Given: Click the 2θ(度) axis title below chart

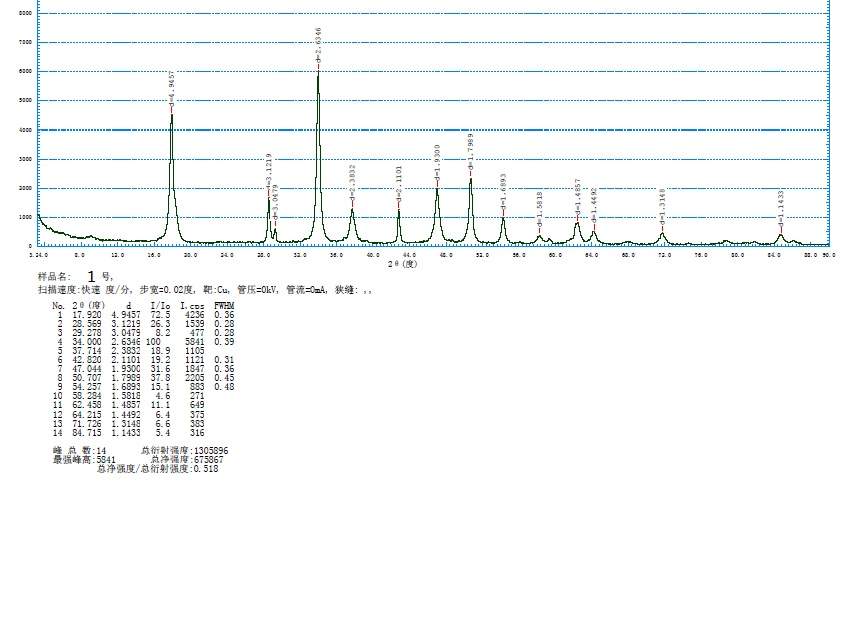Looking at the screenshot, I should tap(403, 264).
